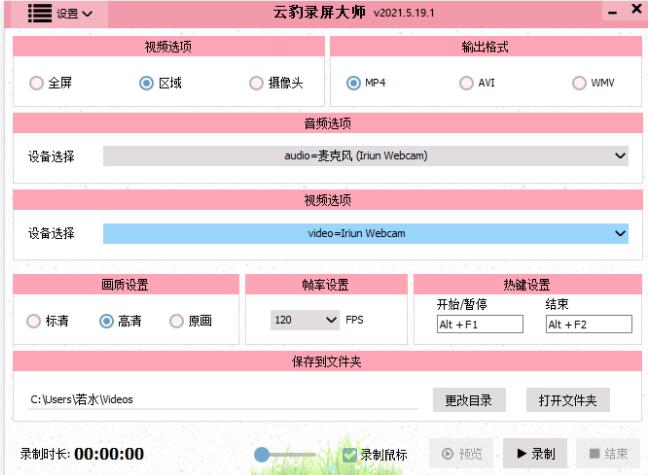Open the 120 FPS frame rate dropdown
The width and height of the screenshot is (648, 475).
(305, 320)
